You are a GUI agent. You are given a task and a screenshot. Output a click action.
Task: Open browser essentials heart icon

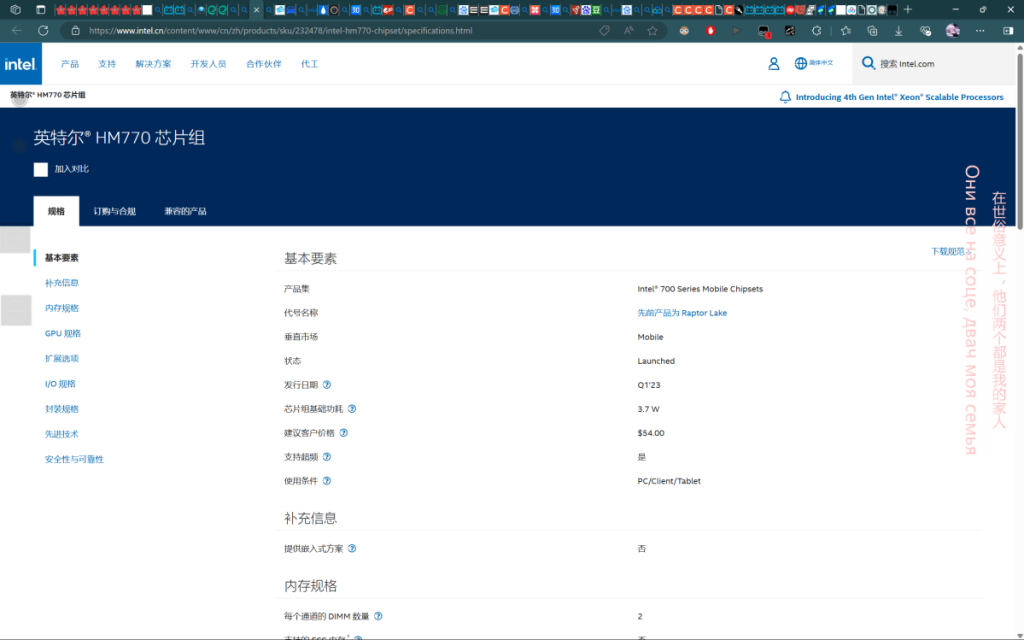point(925,31)
